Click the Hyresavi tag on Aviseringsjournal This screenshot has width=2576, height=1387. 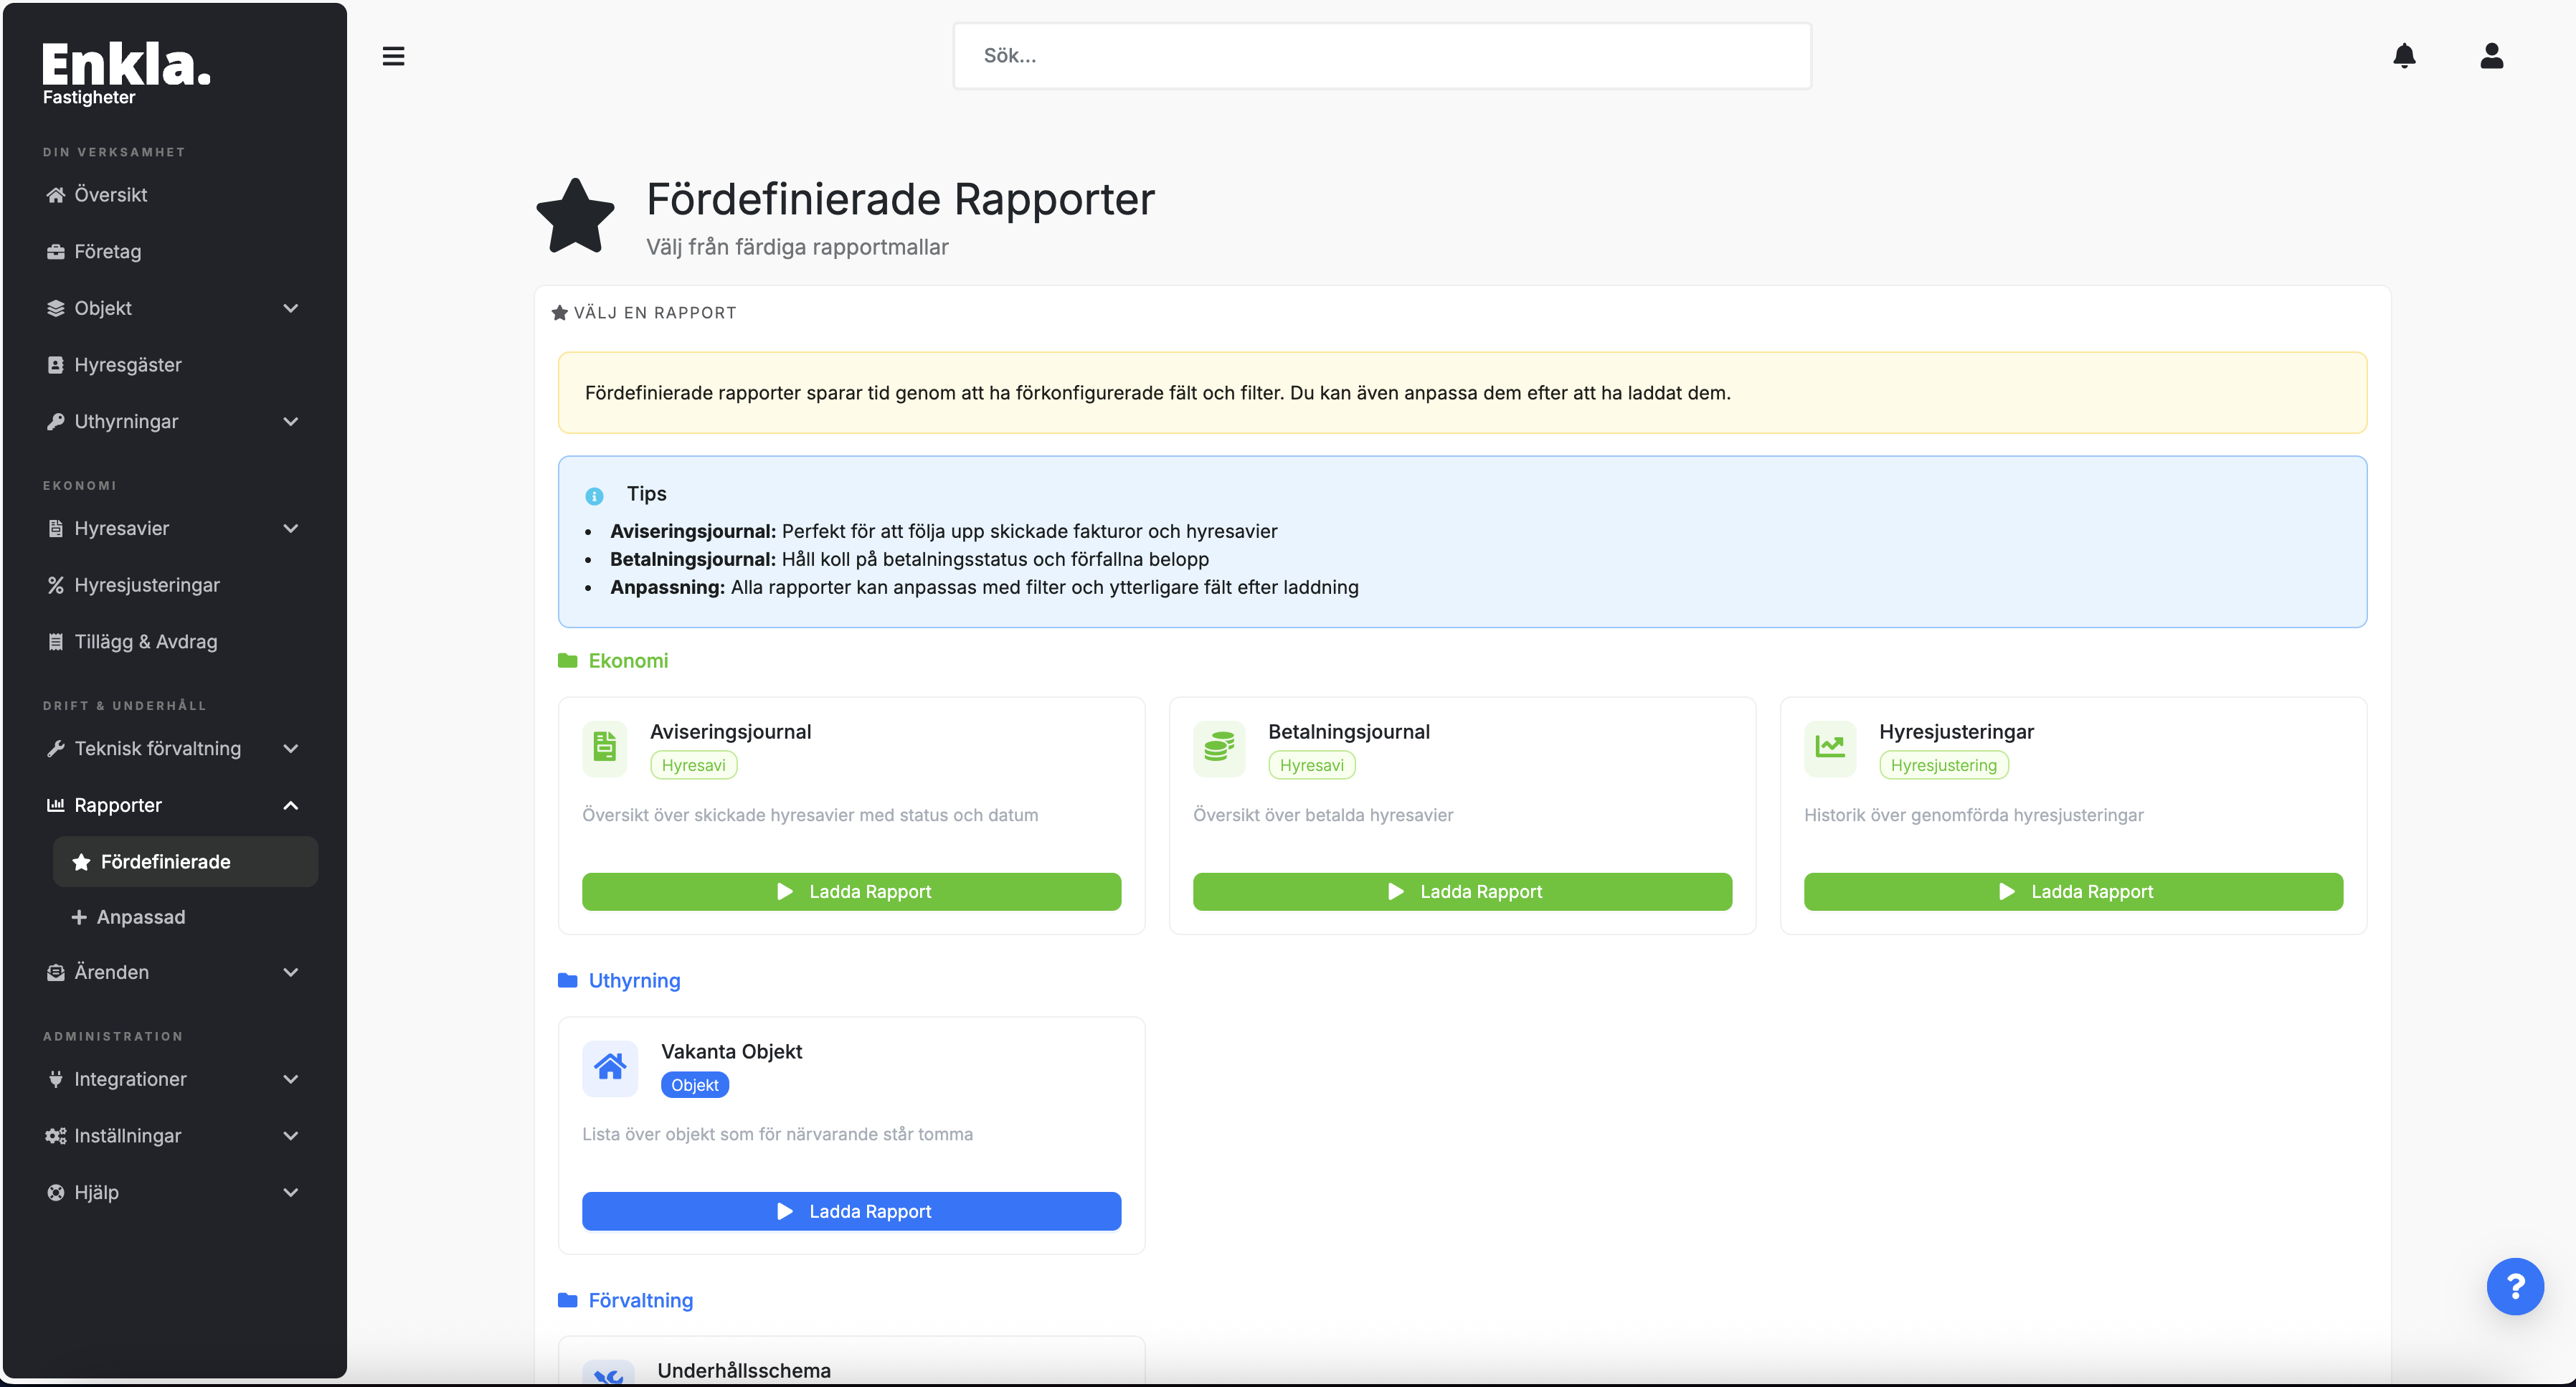point(693,765)
